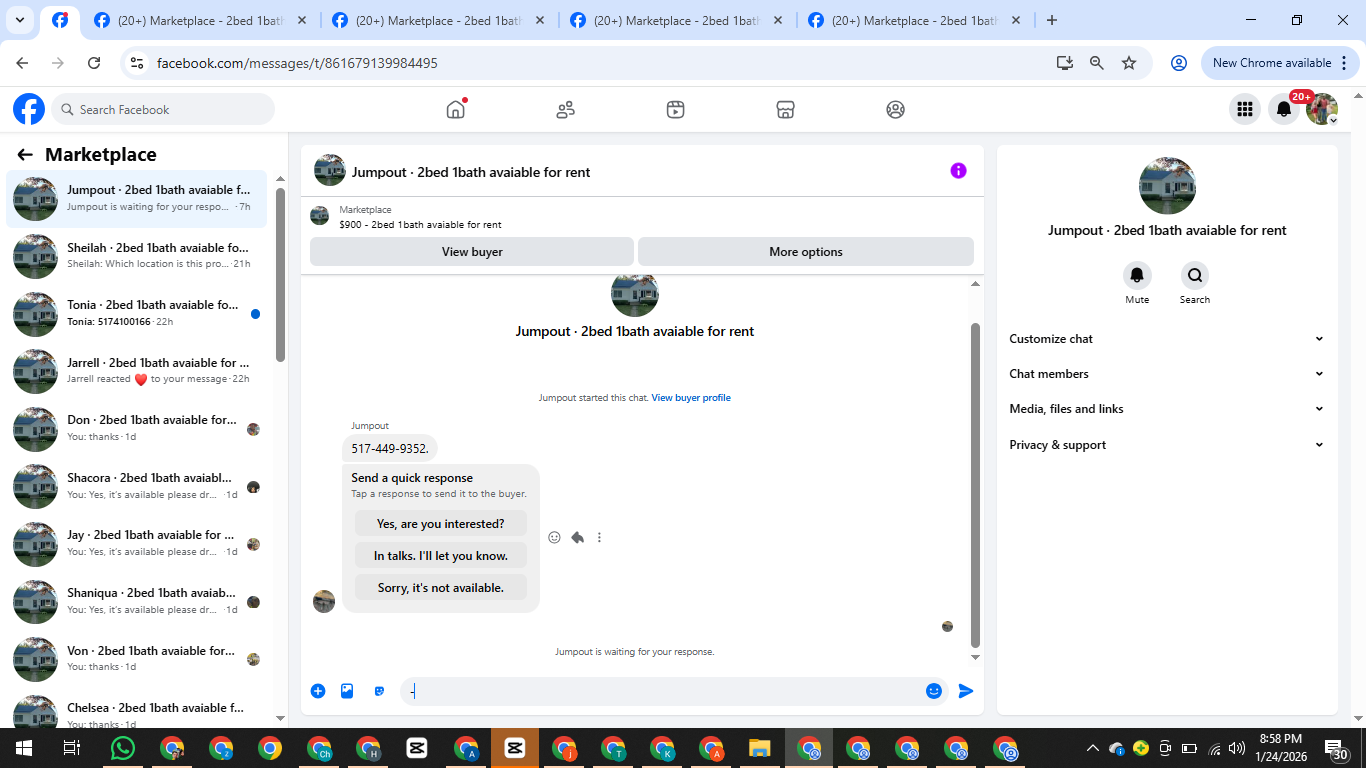This screenshot has width=1366, height=768.
Task: Open the clock showing 8:58 PM
Action: (x=1281, y=739)
